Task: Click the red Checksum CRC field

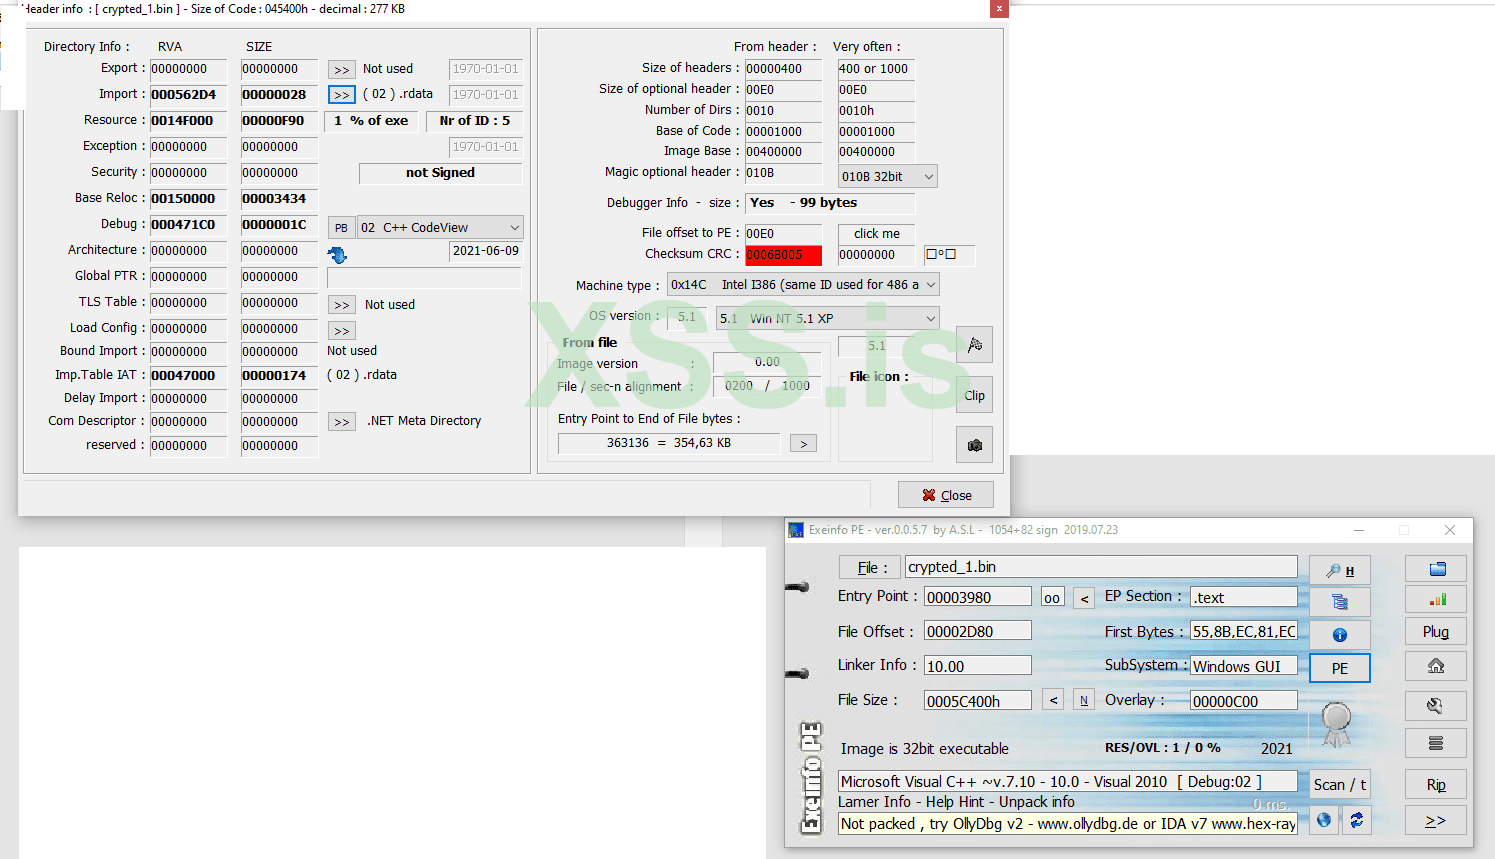Action: pyautogui.click(x=783, y=255)
